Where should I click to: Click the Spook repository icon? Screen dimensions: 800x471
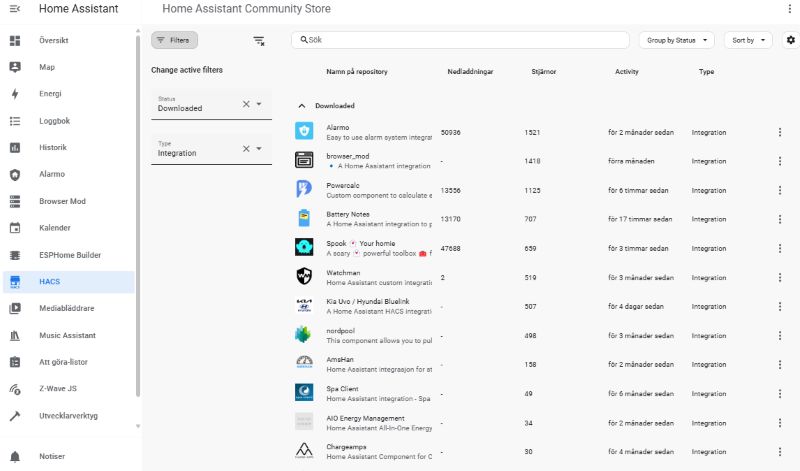click(304, 247)
